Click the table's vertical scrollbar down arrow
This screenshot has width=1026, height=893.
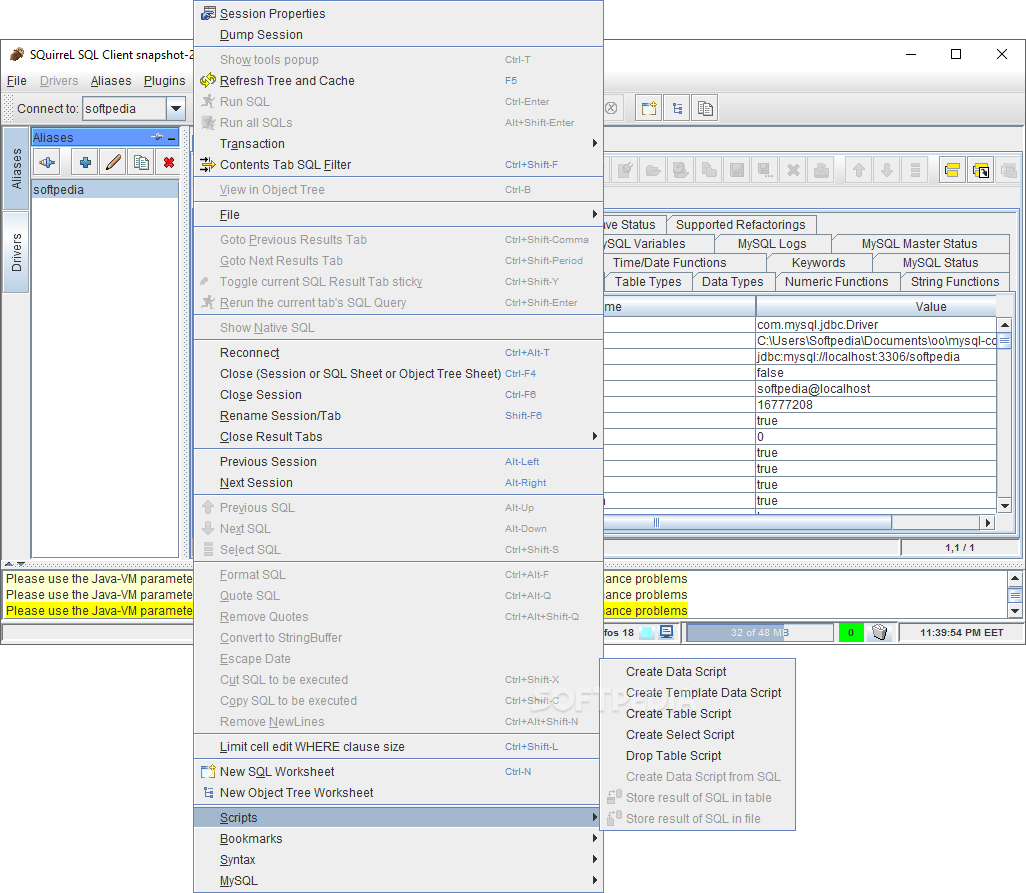click(x=1004, y=506)
